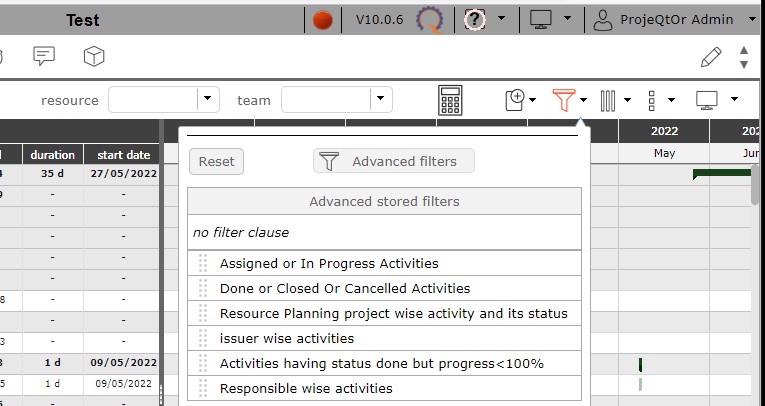This screenshot has width=765, height=406.
Task: Select 'issuer wise activities' stored filter
Action: tap(287, 338)
